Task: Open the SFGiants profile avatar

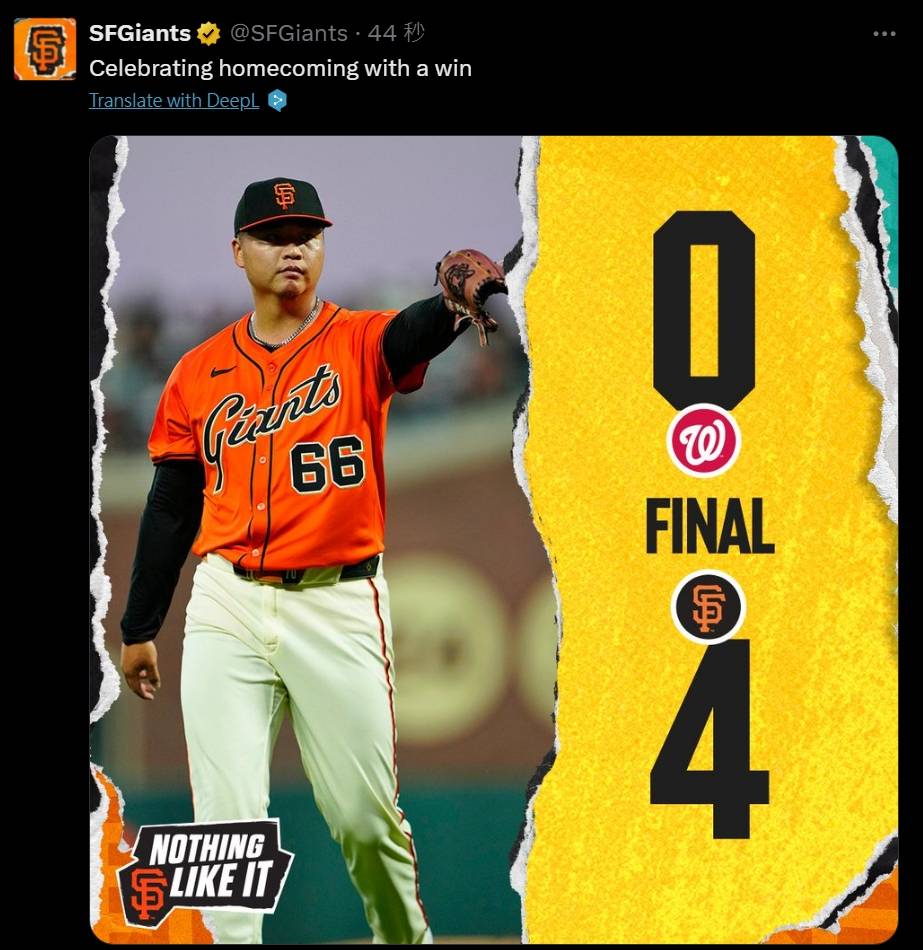Action: tap(45, 48)
